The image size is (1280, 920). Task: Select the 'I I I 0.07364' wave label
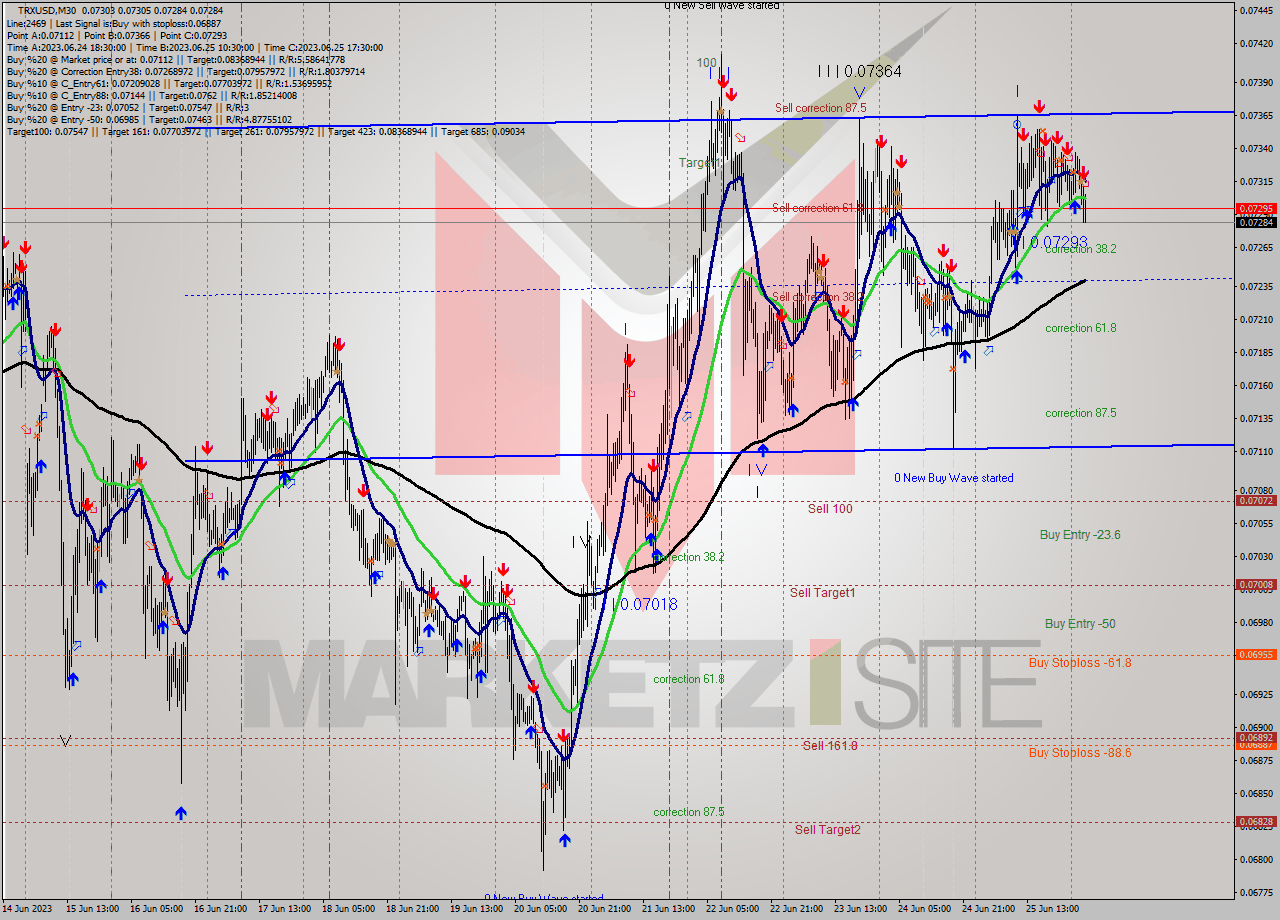pos(859,72)
